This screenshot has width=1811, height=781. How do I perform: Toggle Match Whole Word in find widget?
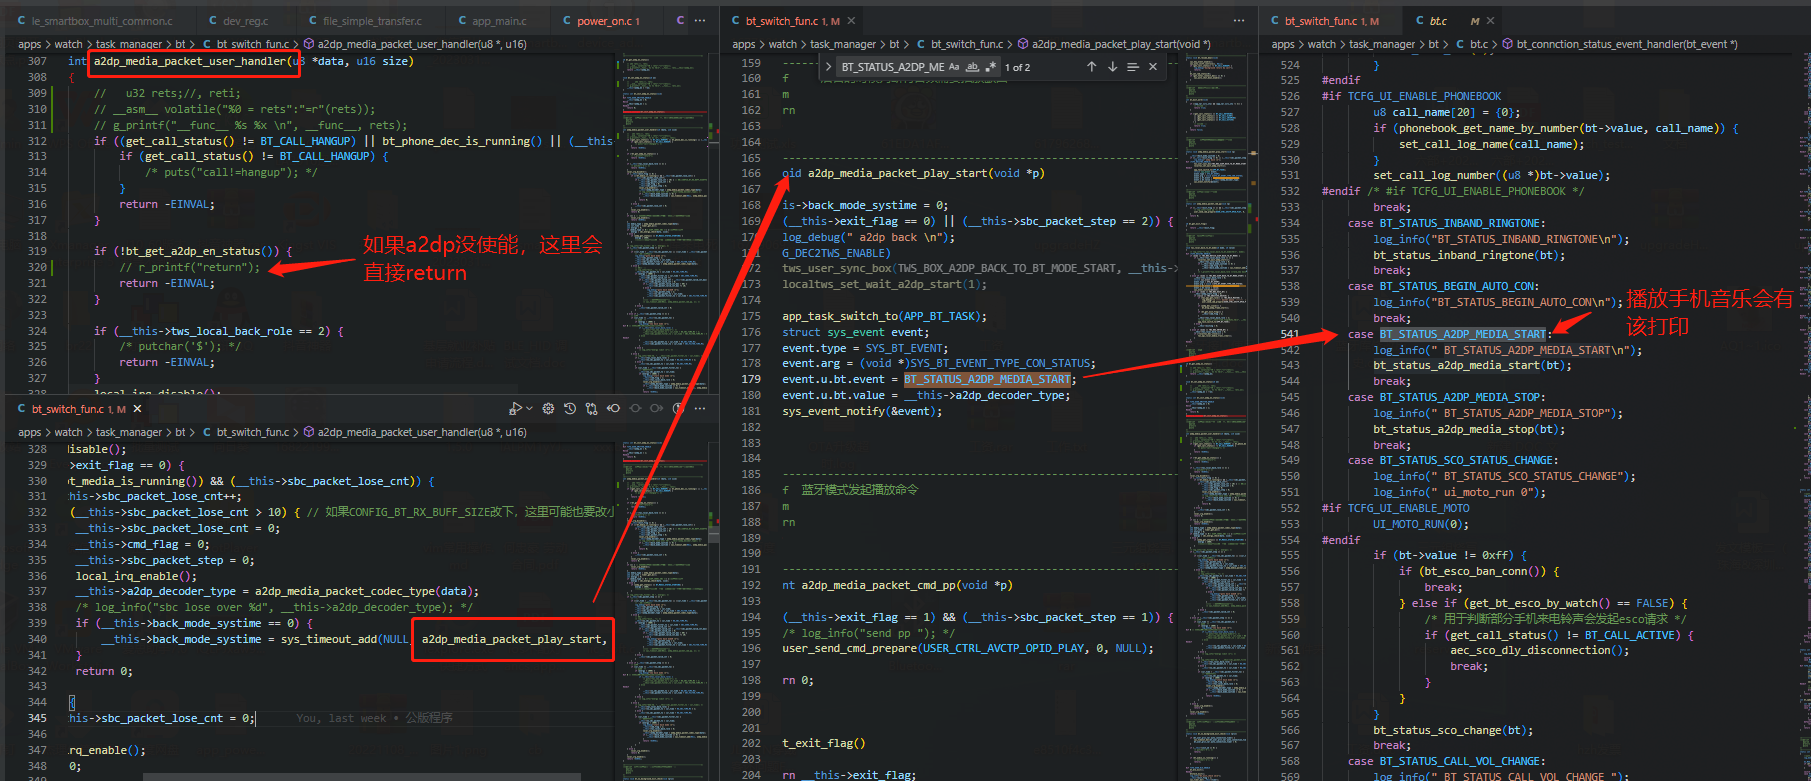(972, 67)
